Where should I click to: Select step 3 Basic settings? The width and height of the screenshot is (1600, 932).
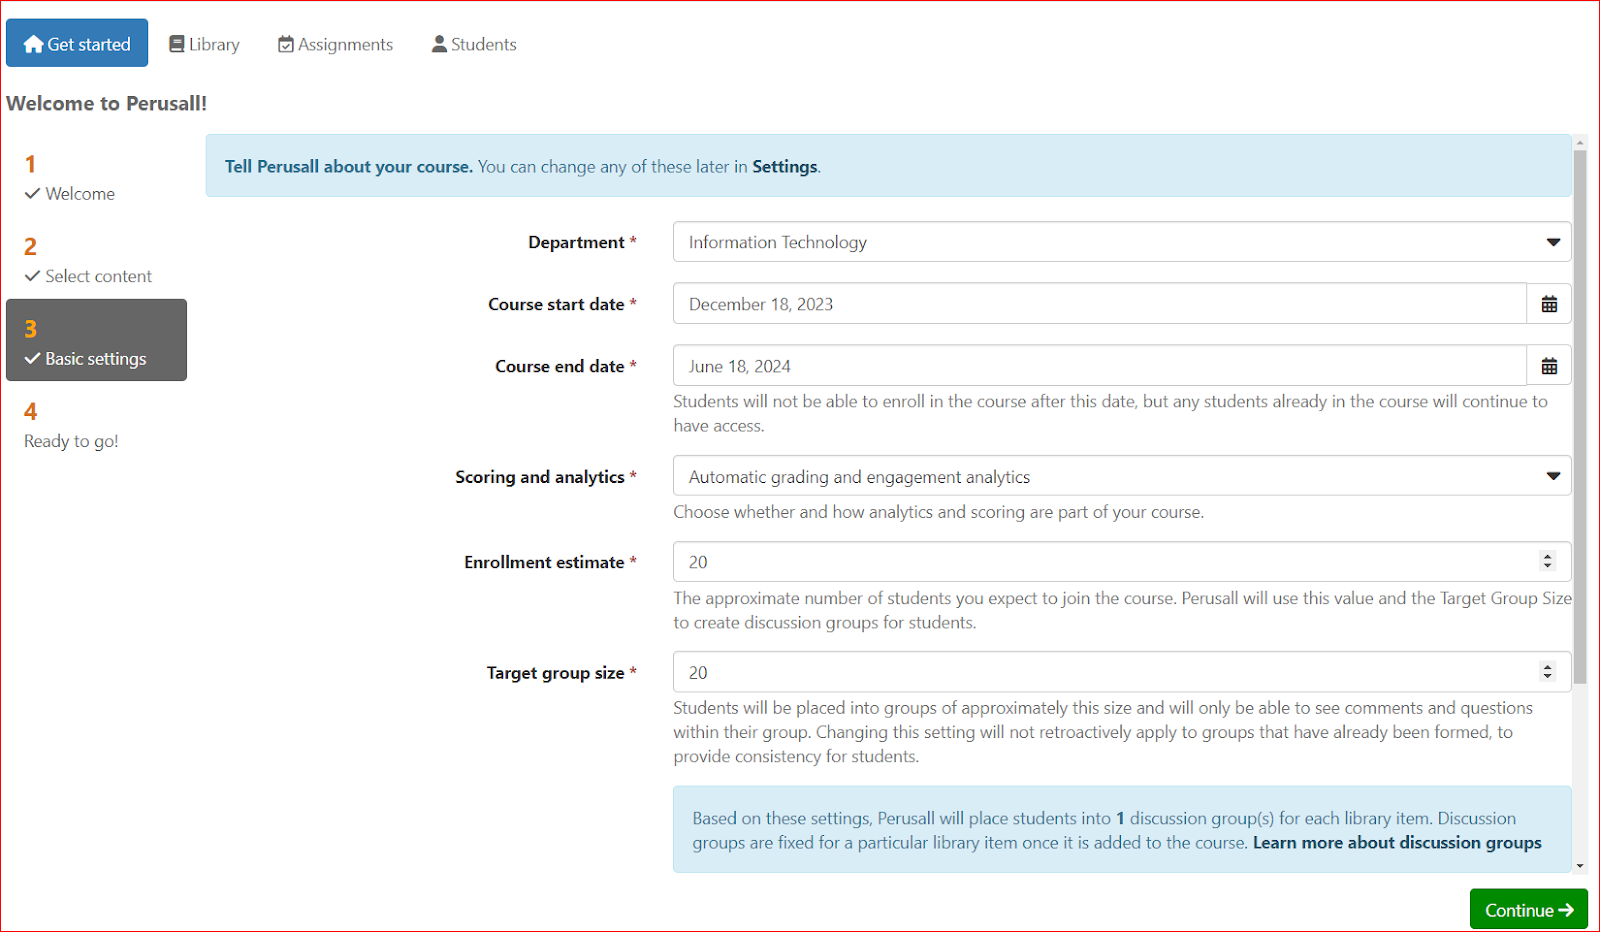point(96,340)
